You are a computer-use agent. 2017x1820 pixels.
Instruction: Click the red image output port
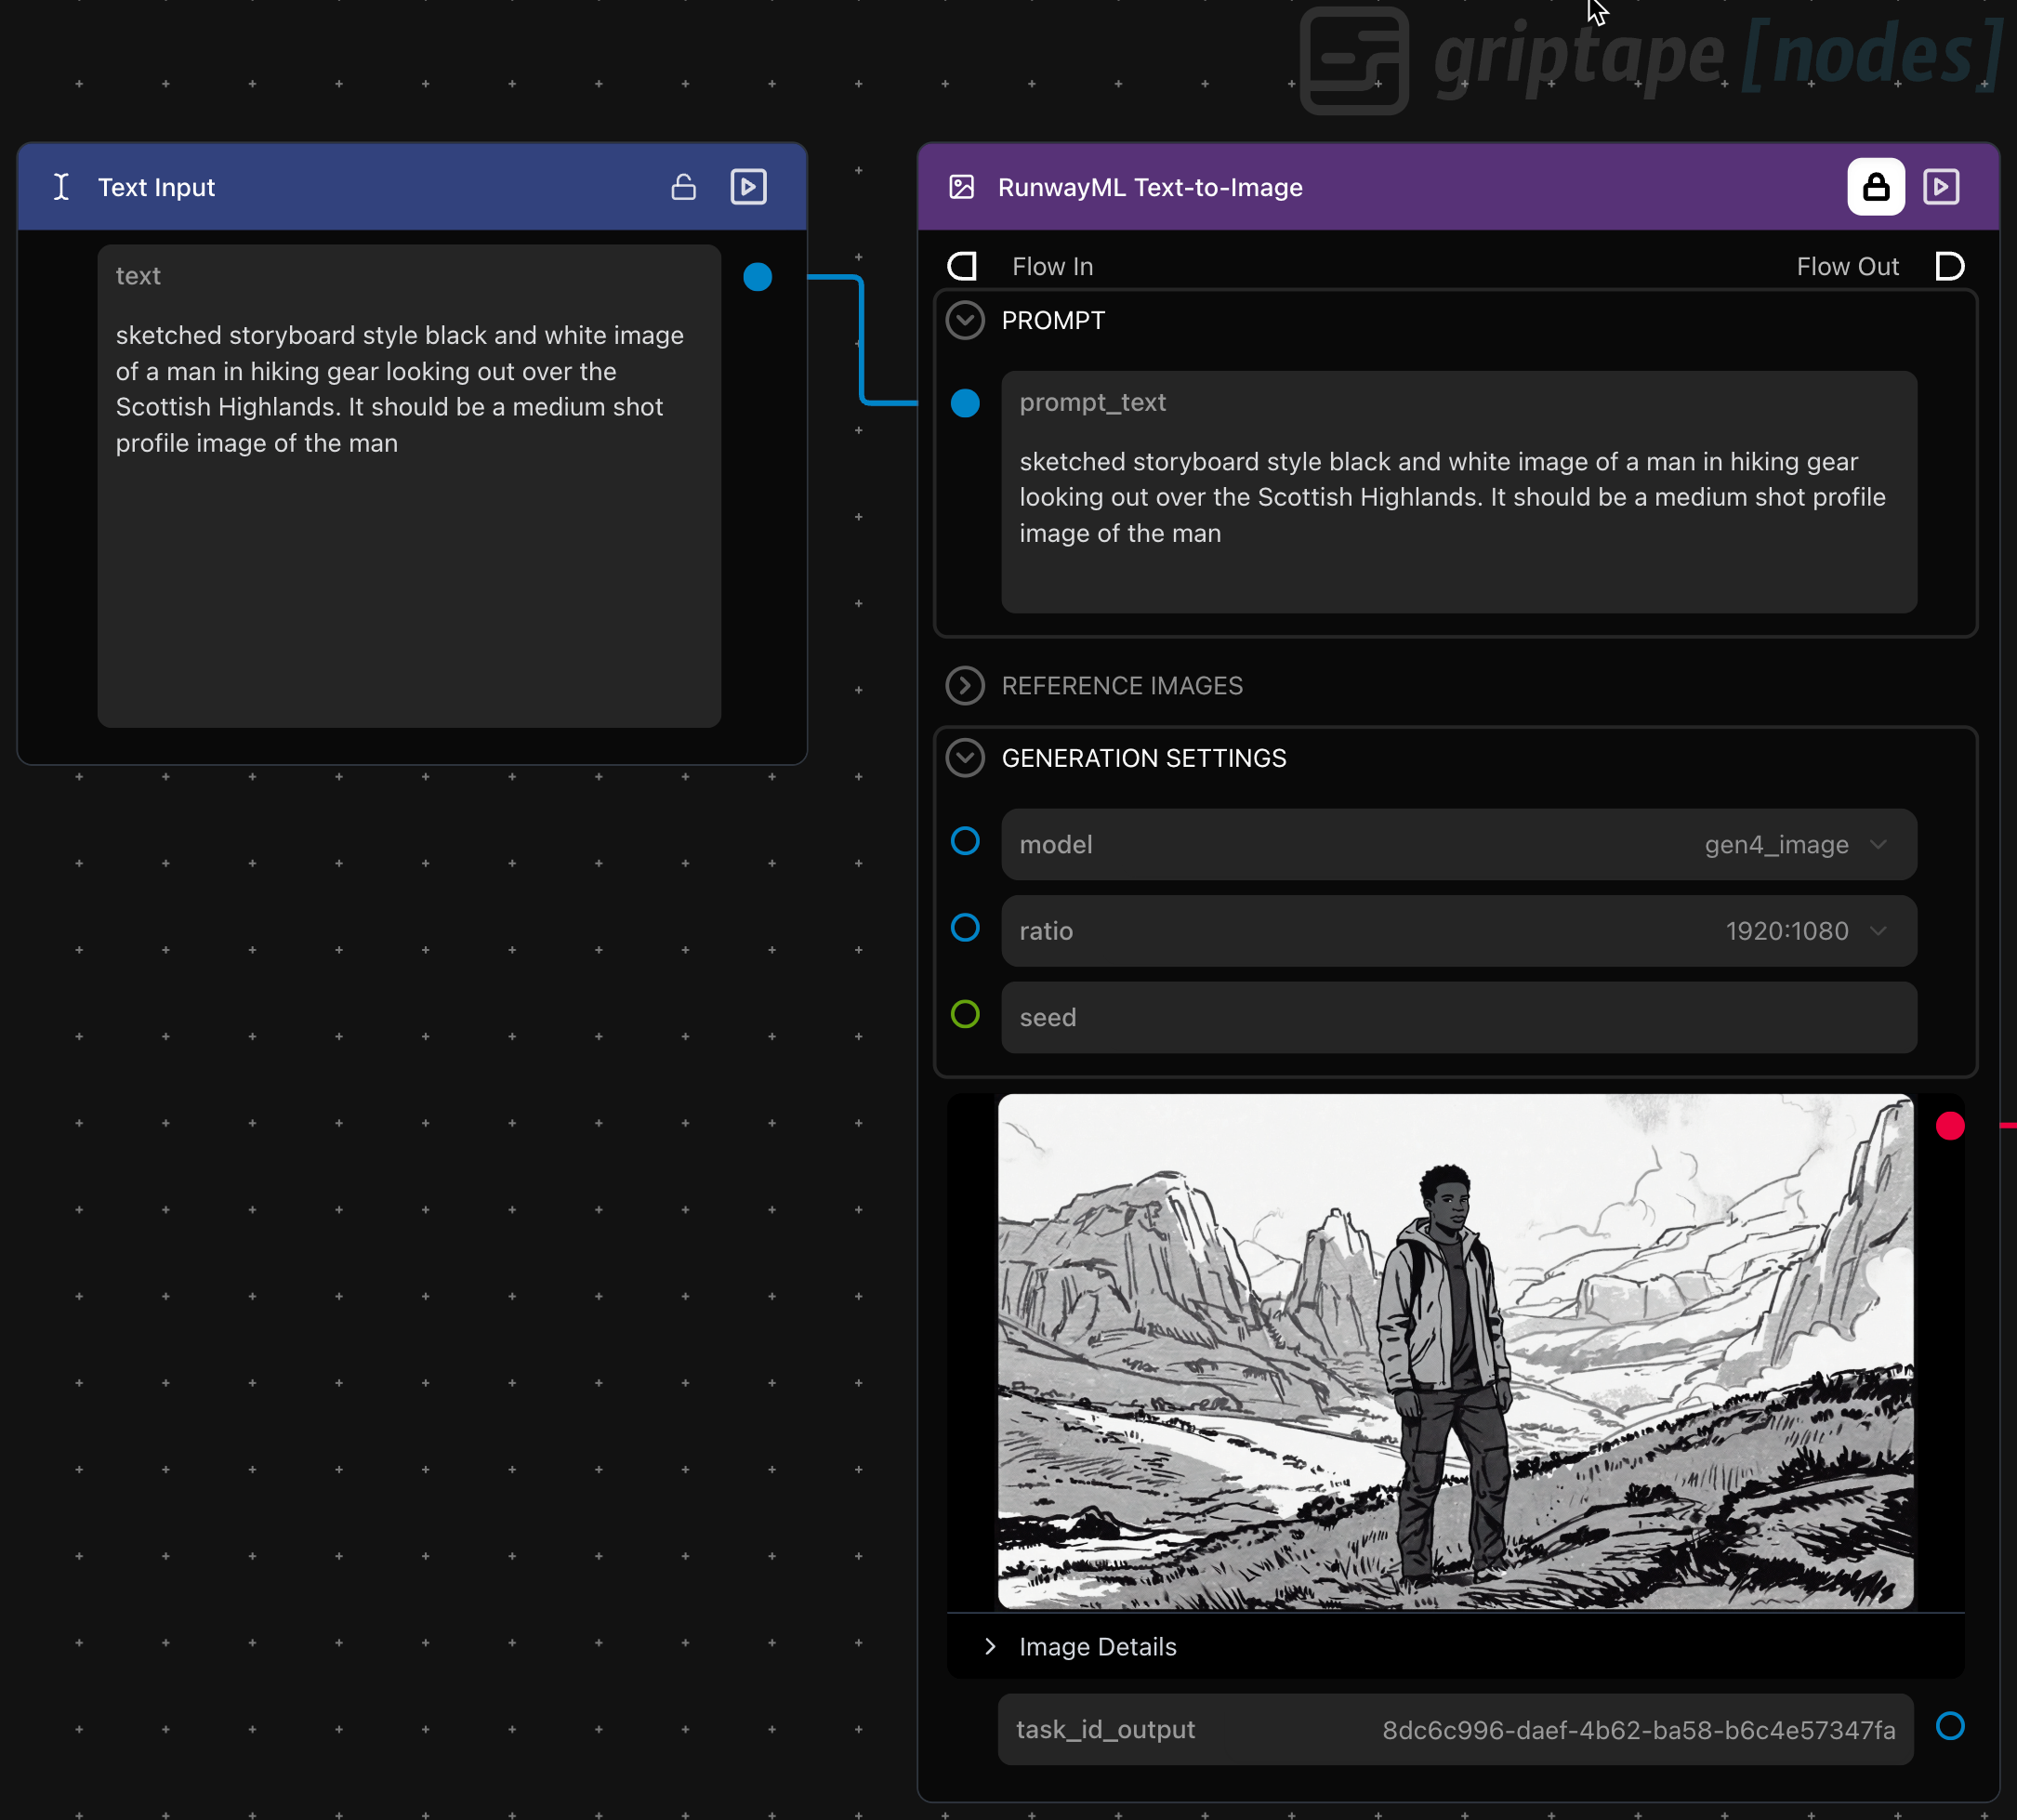pyautogui.click(x=1950, y=1126)
